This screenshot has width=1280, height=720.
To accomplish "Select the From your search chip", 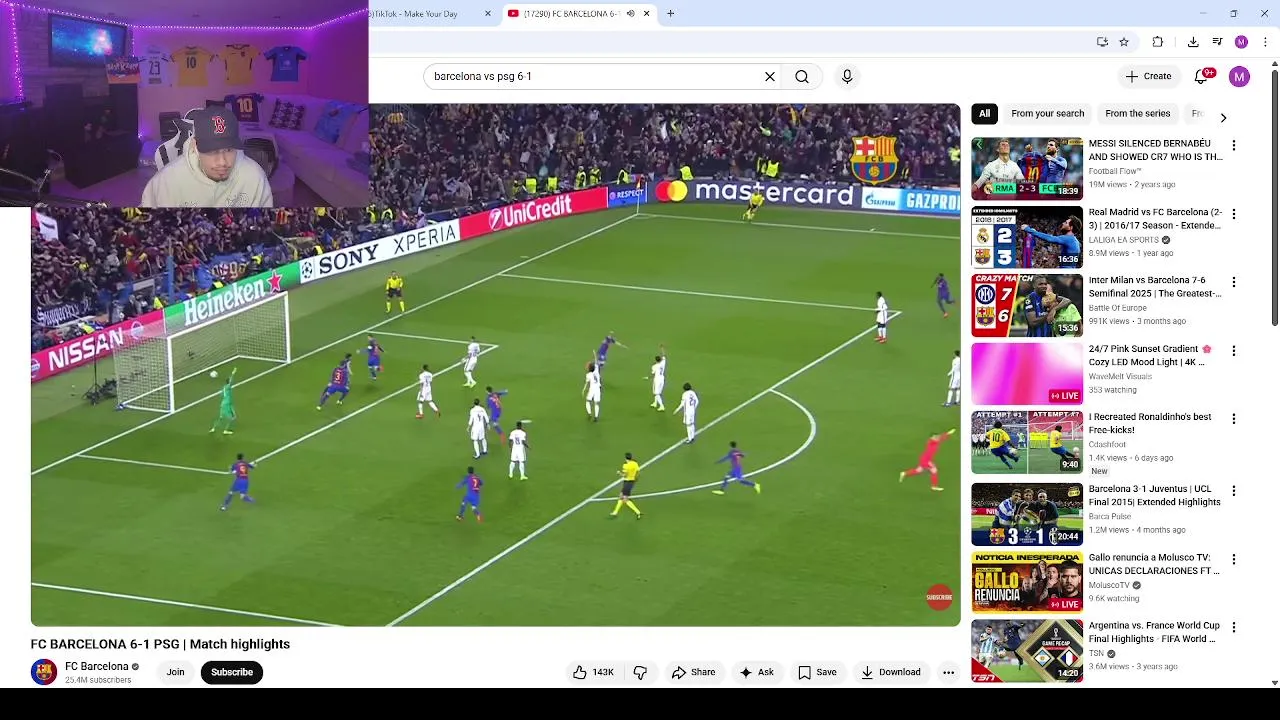I will coord(1047,114).
